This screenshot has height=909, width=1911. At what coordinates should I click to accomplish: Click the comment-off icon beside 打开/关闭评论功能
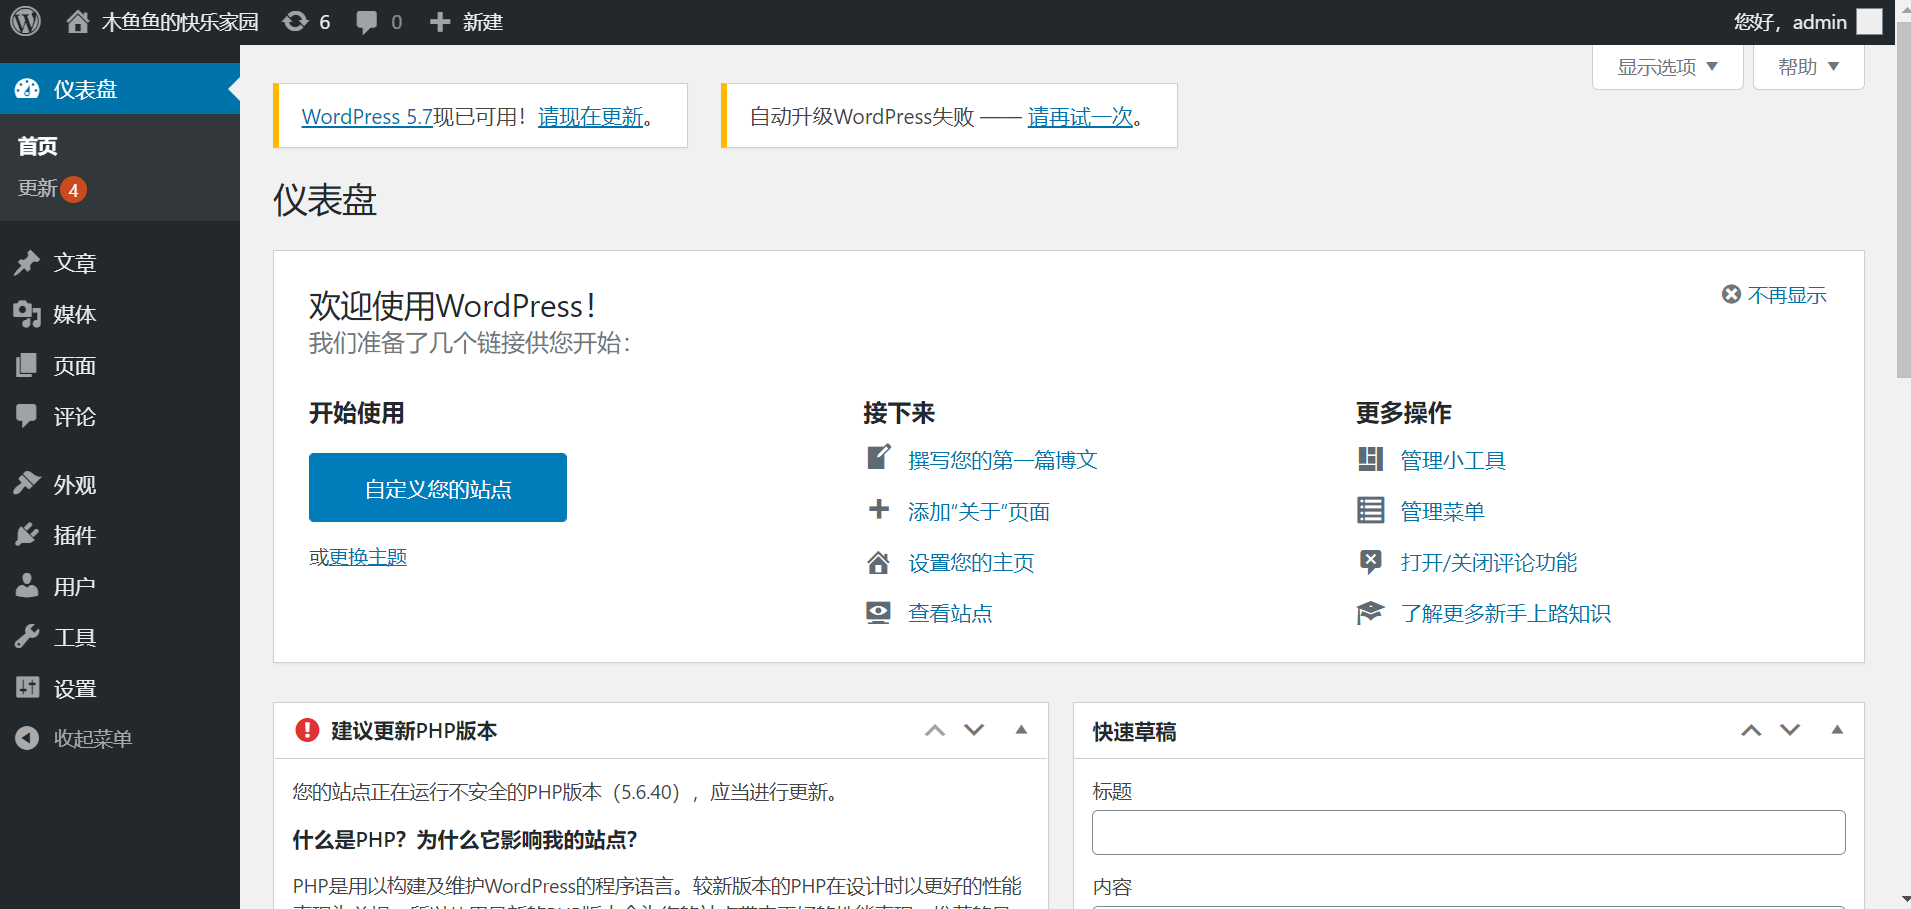(x=1370, y=562)
